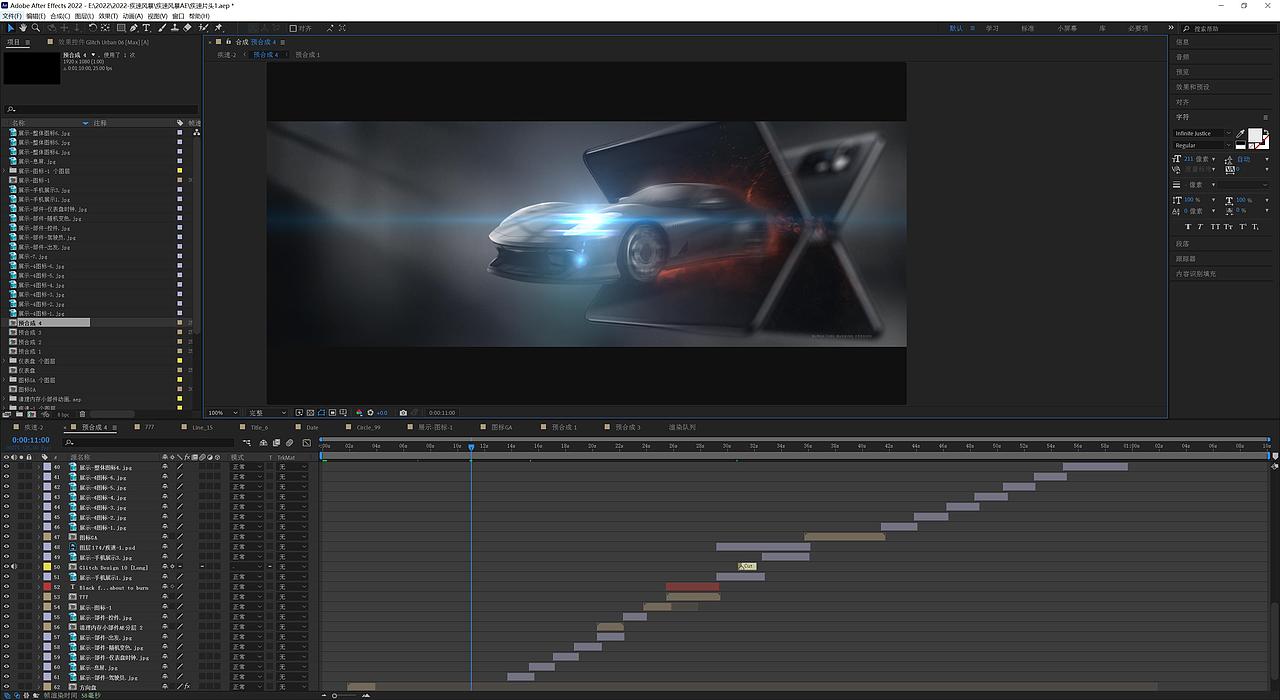Open TrkMat 无 dropdown for layer 41

(x=292, y=477)
